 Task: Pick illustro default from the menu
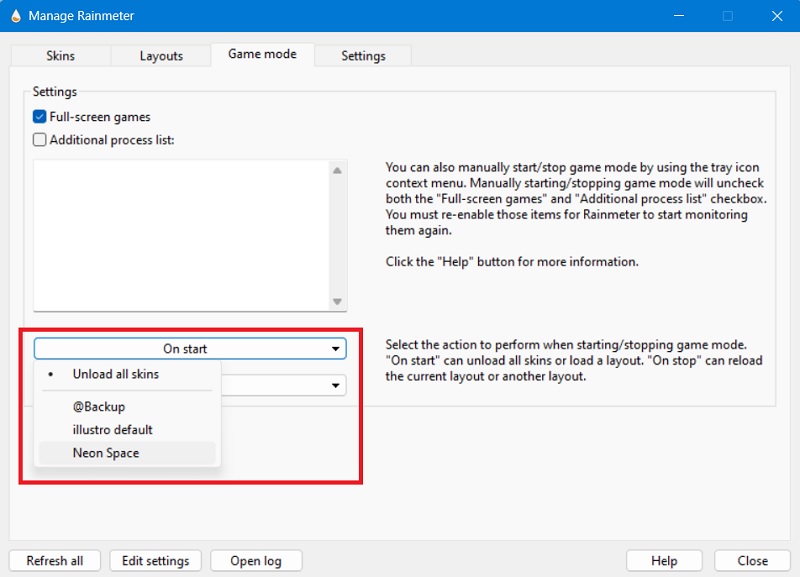(x=112, y=430)
